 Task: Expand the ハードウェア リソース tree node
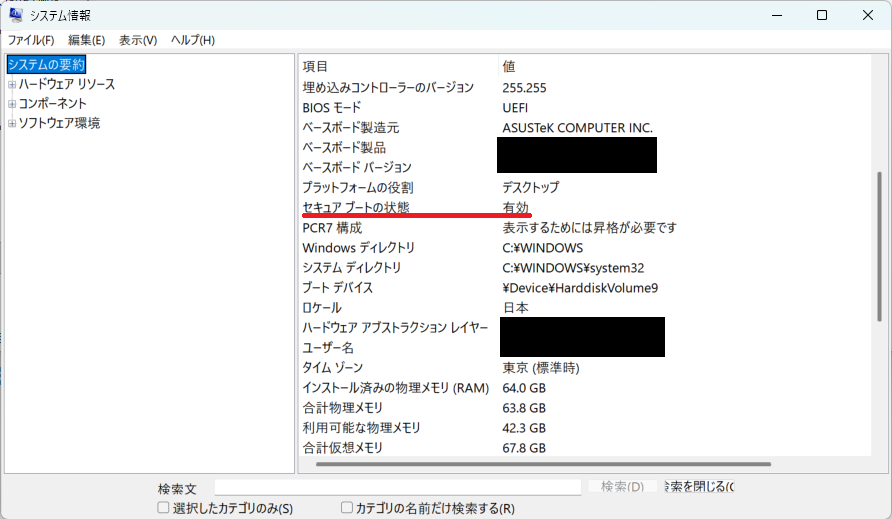click(x=11, y=84)
